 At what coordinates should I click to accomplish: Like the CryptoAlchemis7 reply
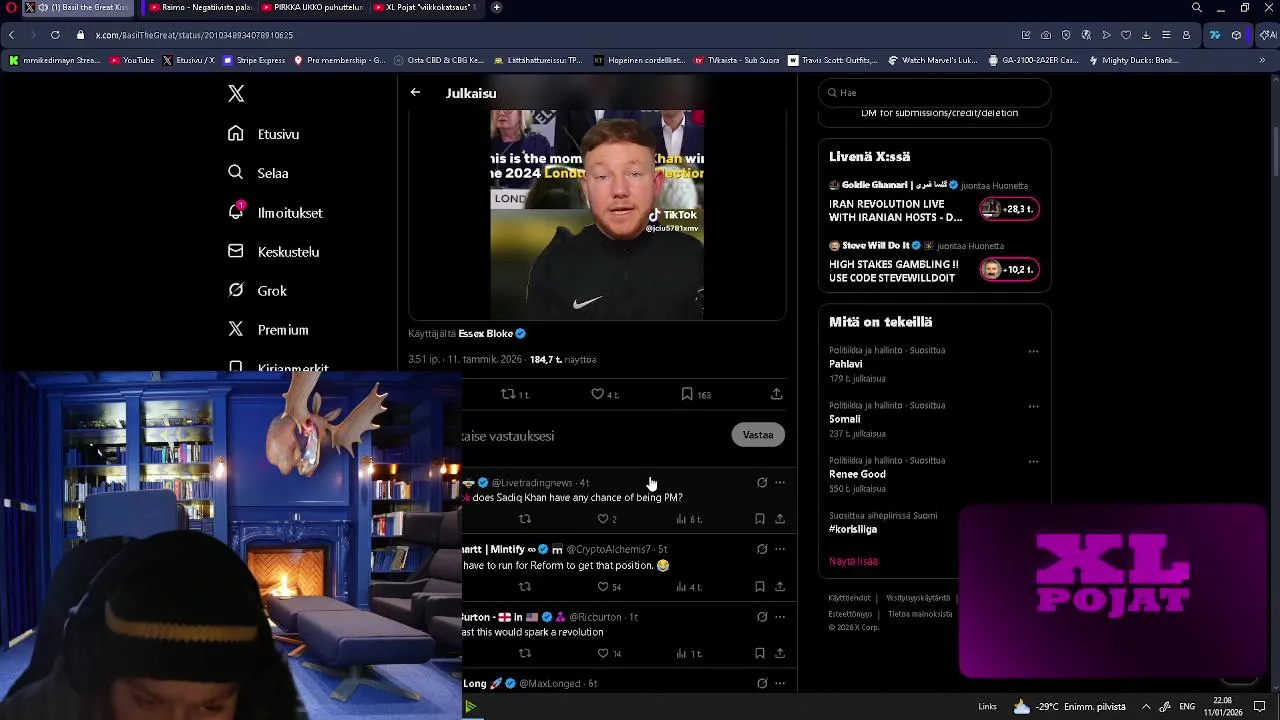click(608, 587)
